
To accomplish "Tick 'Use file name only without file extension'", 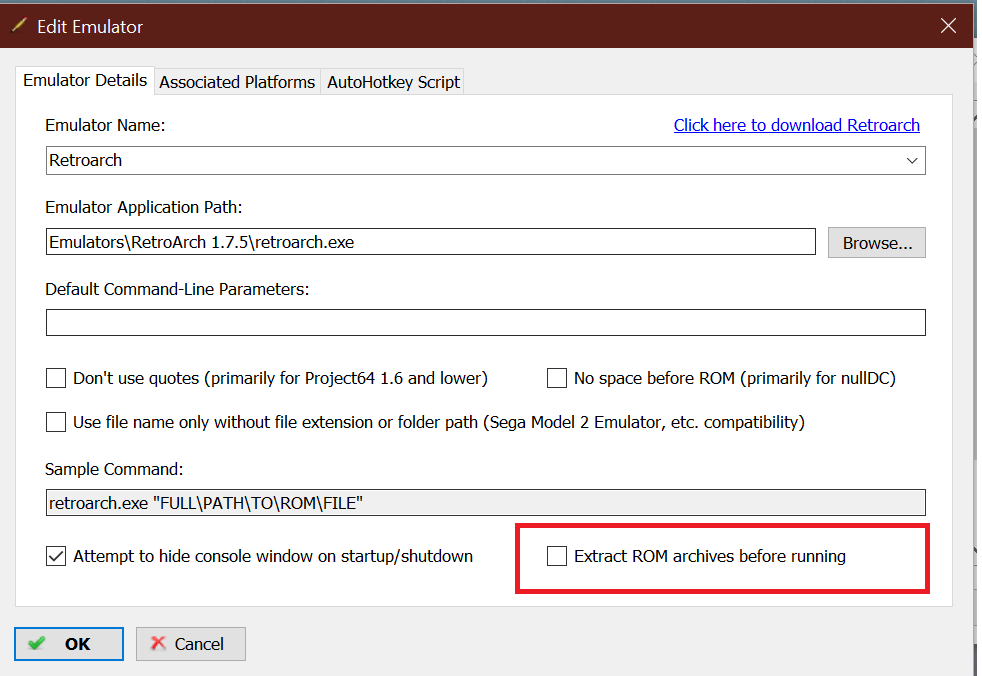I will [56, 422].
